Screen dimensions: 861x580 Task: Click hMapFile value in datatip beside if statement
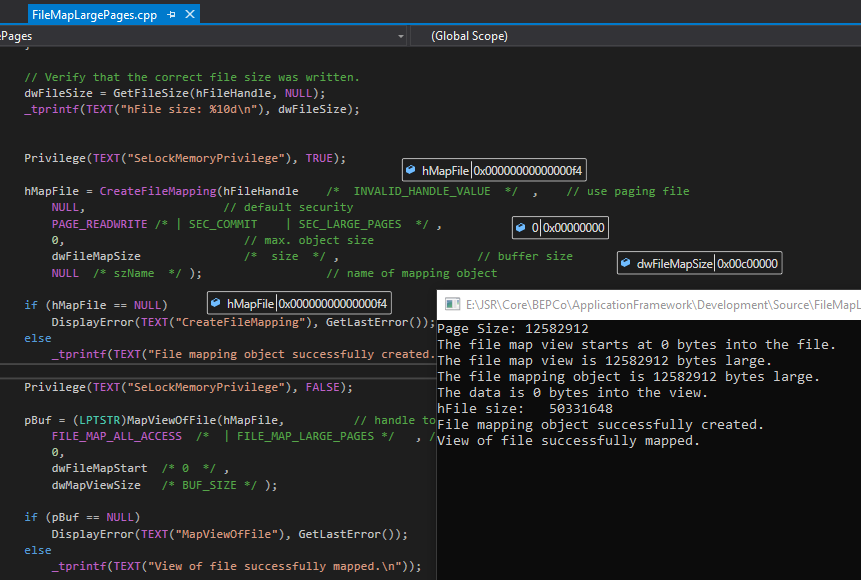point(333,304)
